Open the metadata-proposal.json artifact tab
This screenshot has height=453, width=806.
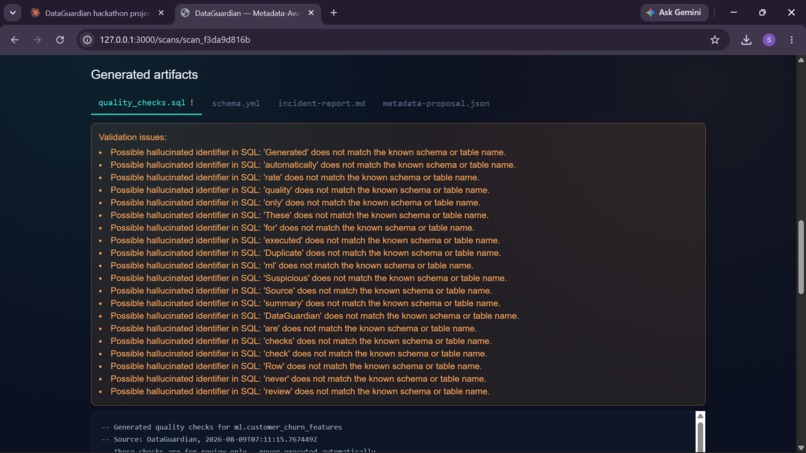pyautogui.click(x=436, y=103)
